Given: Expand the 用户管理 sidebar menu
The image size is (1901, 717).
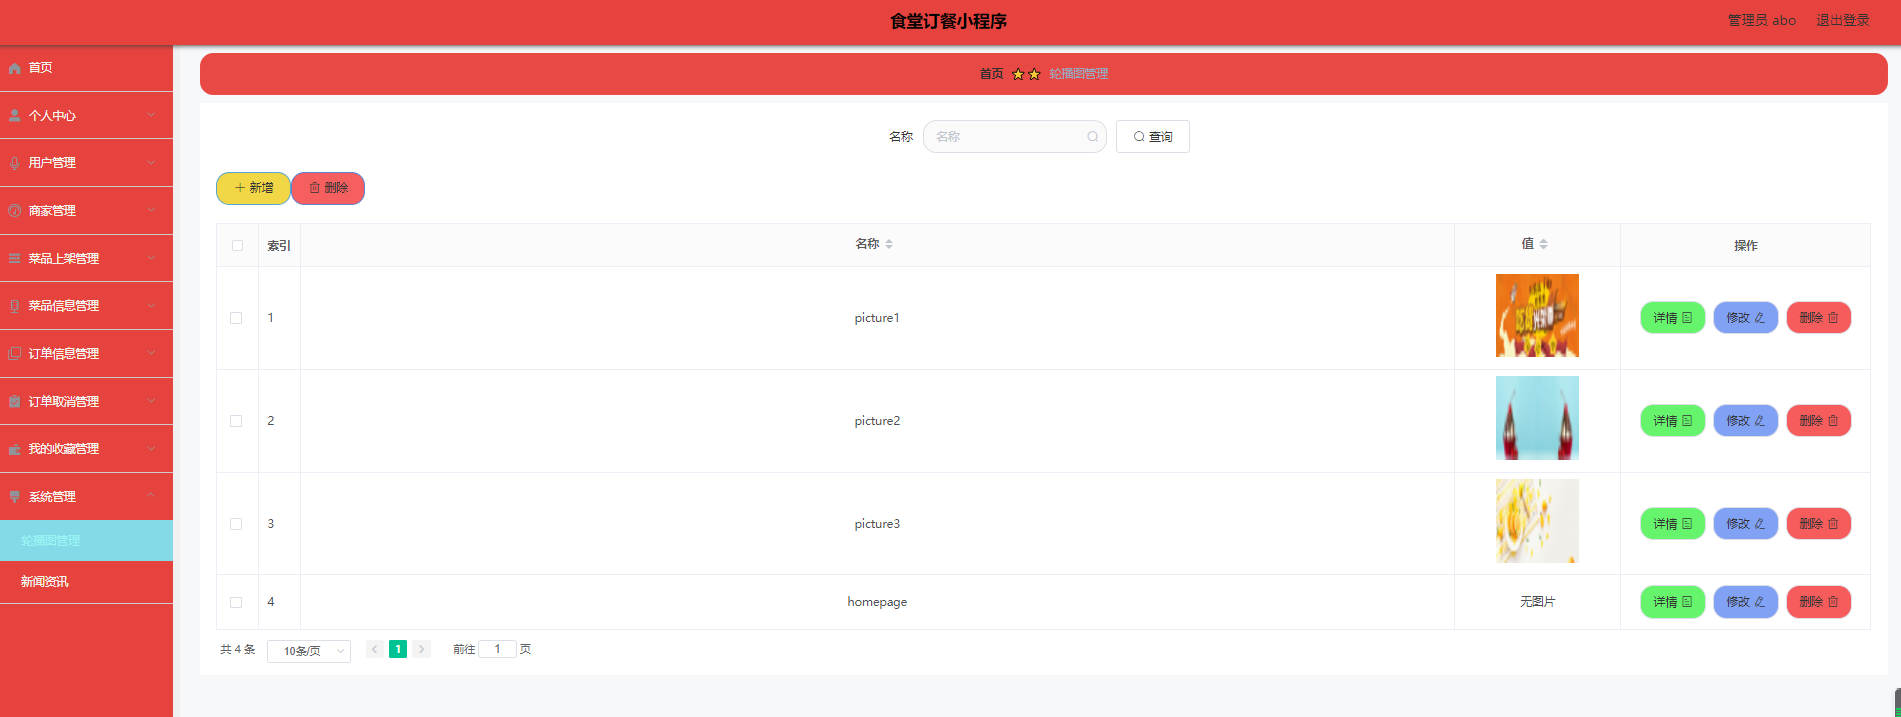Looking at the screenshot, I should (86, 163).
